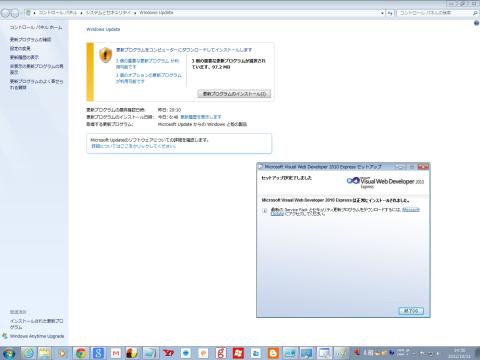Click the yellow warning shield icon
480x360 pixels.
coord(106,55)
